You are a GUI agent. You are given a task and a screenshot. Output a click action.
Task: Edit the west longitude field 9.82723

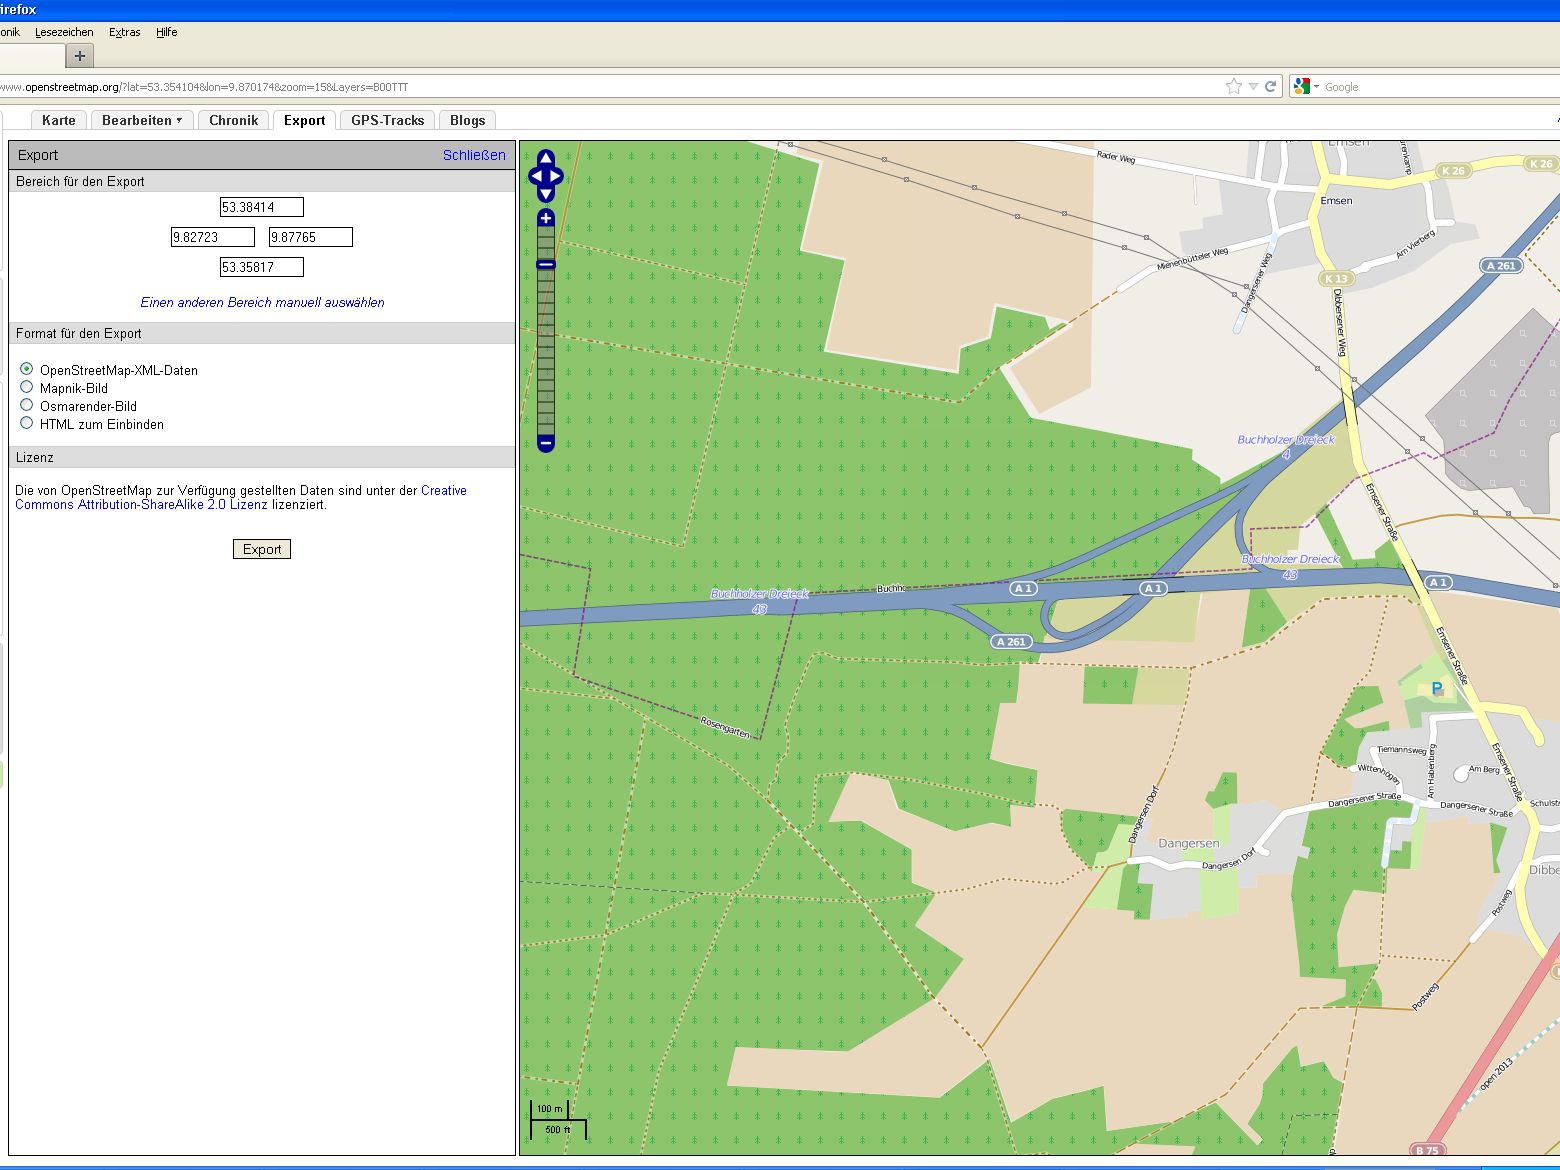click(213, 237)
